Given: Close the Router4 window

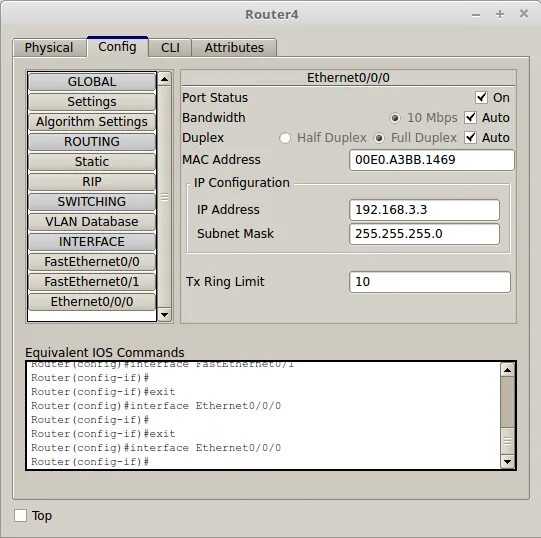Looking at the screenshot, I should [x=524, y=14].
